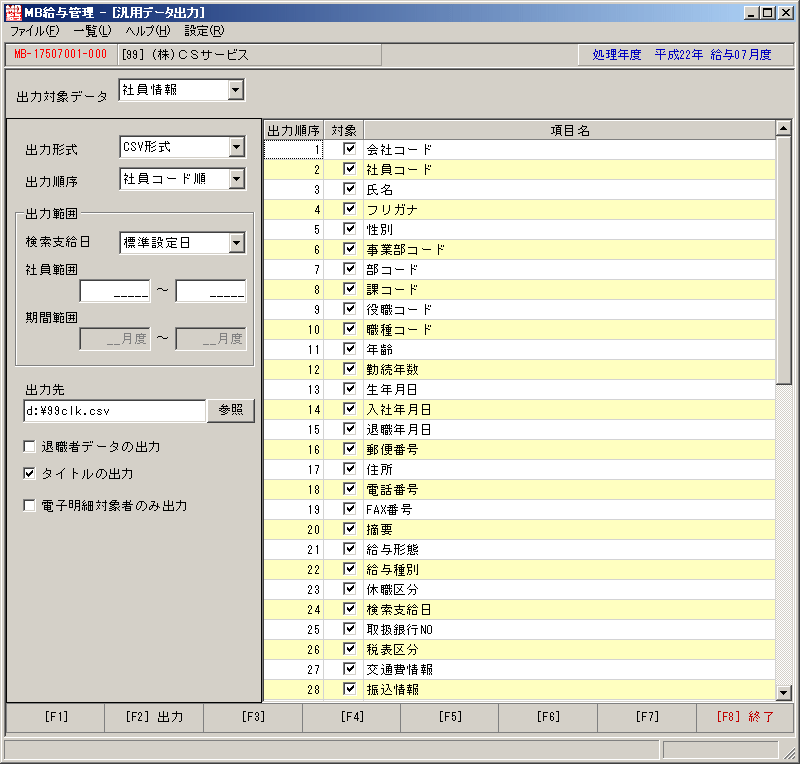
Task: Open the 設定(R) menu
Action: (x=204, y=31)
